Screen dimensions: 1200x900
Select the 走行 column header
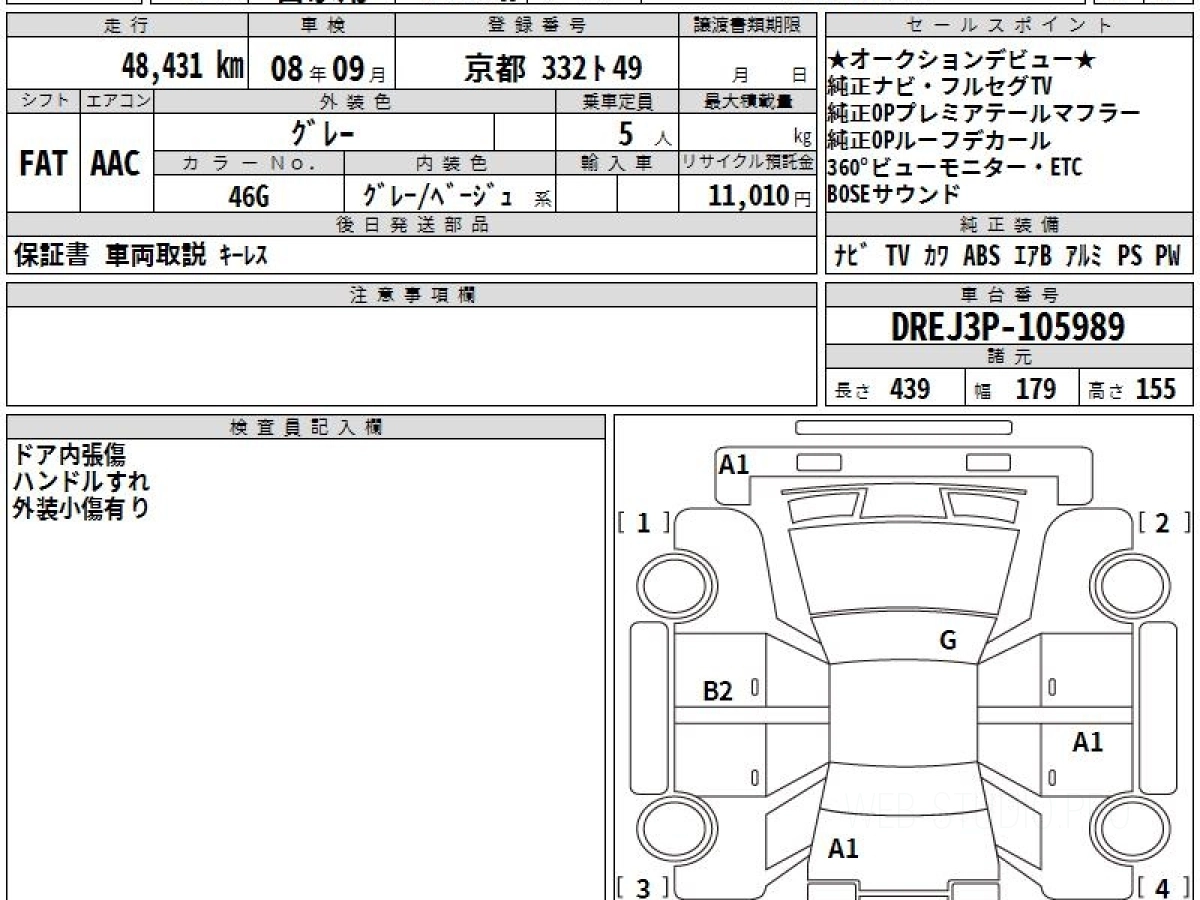coord(126,26)
